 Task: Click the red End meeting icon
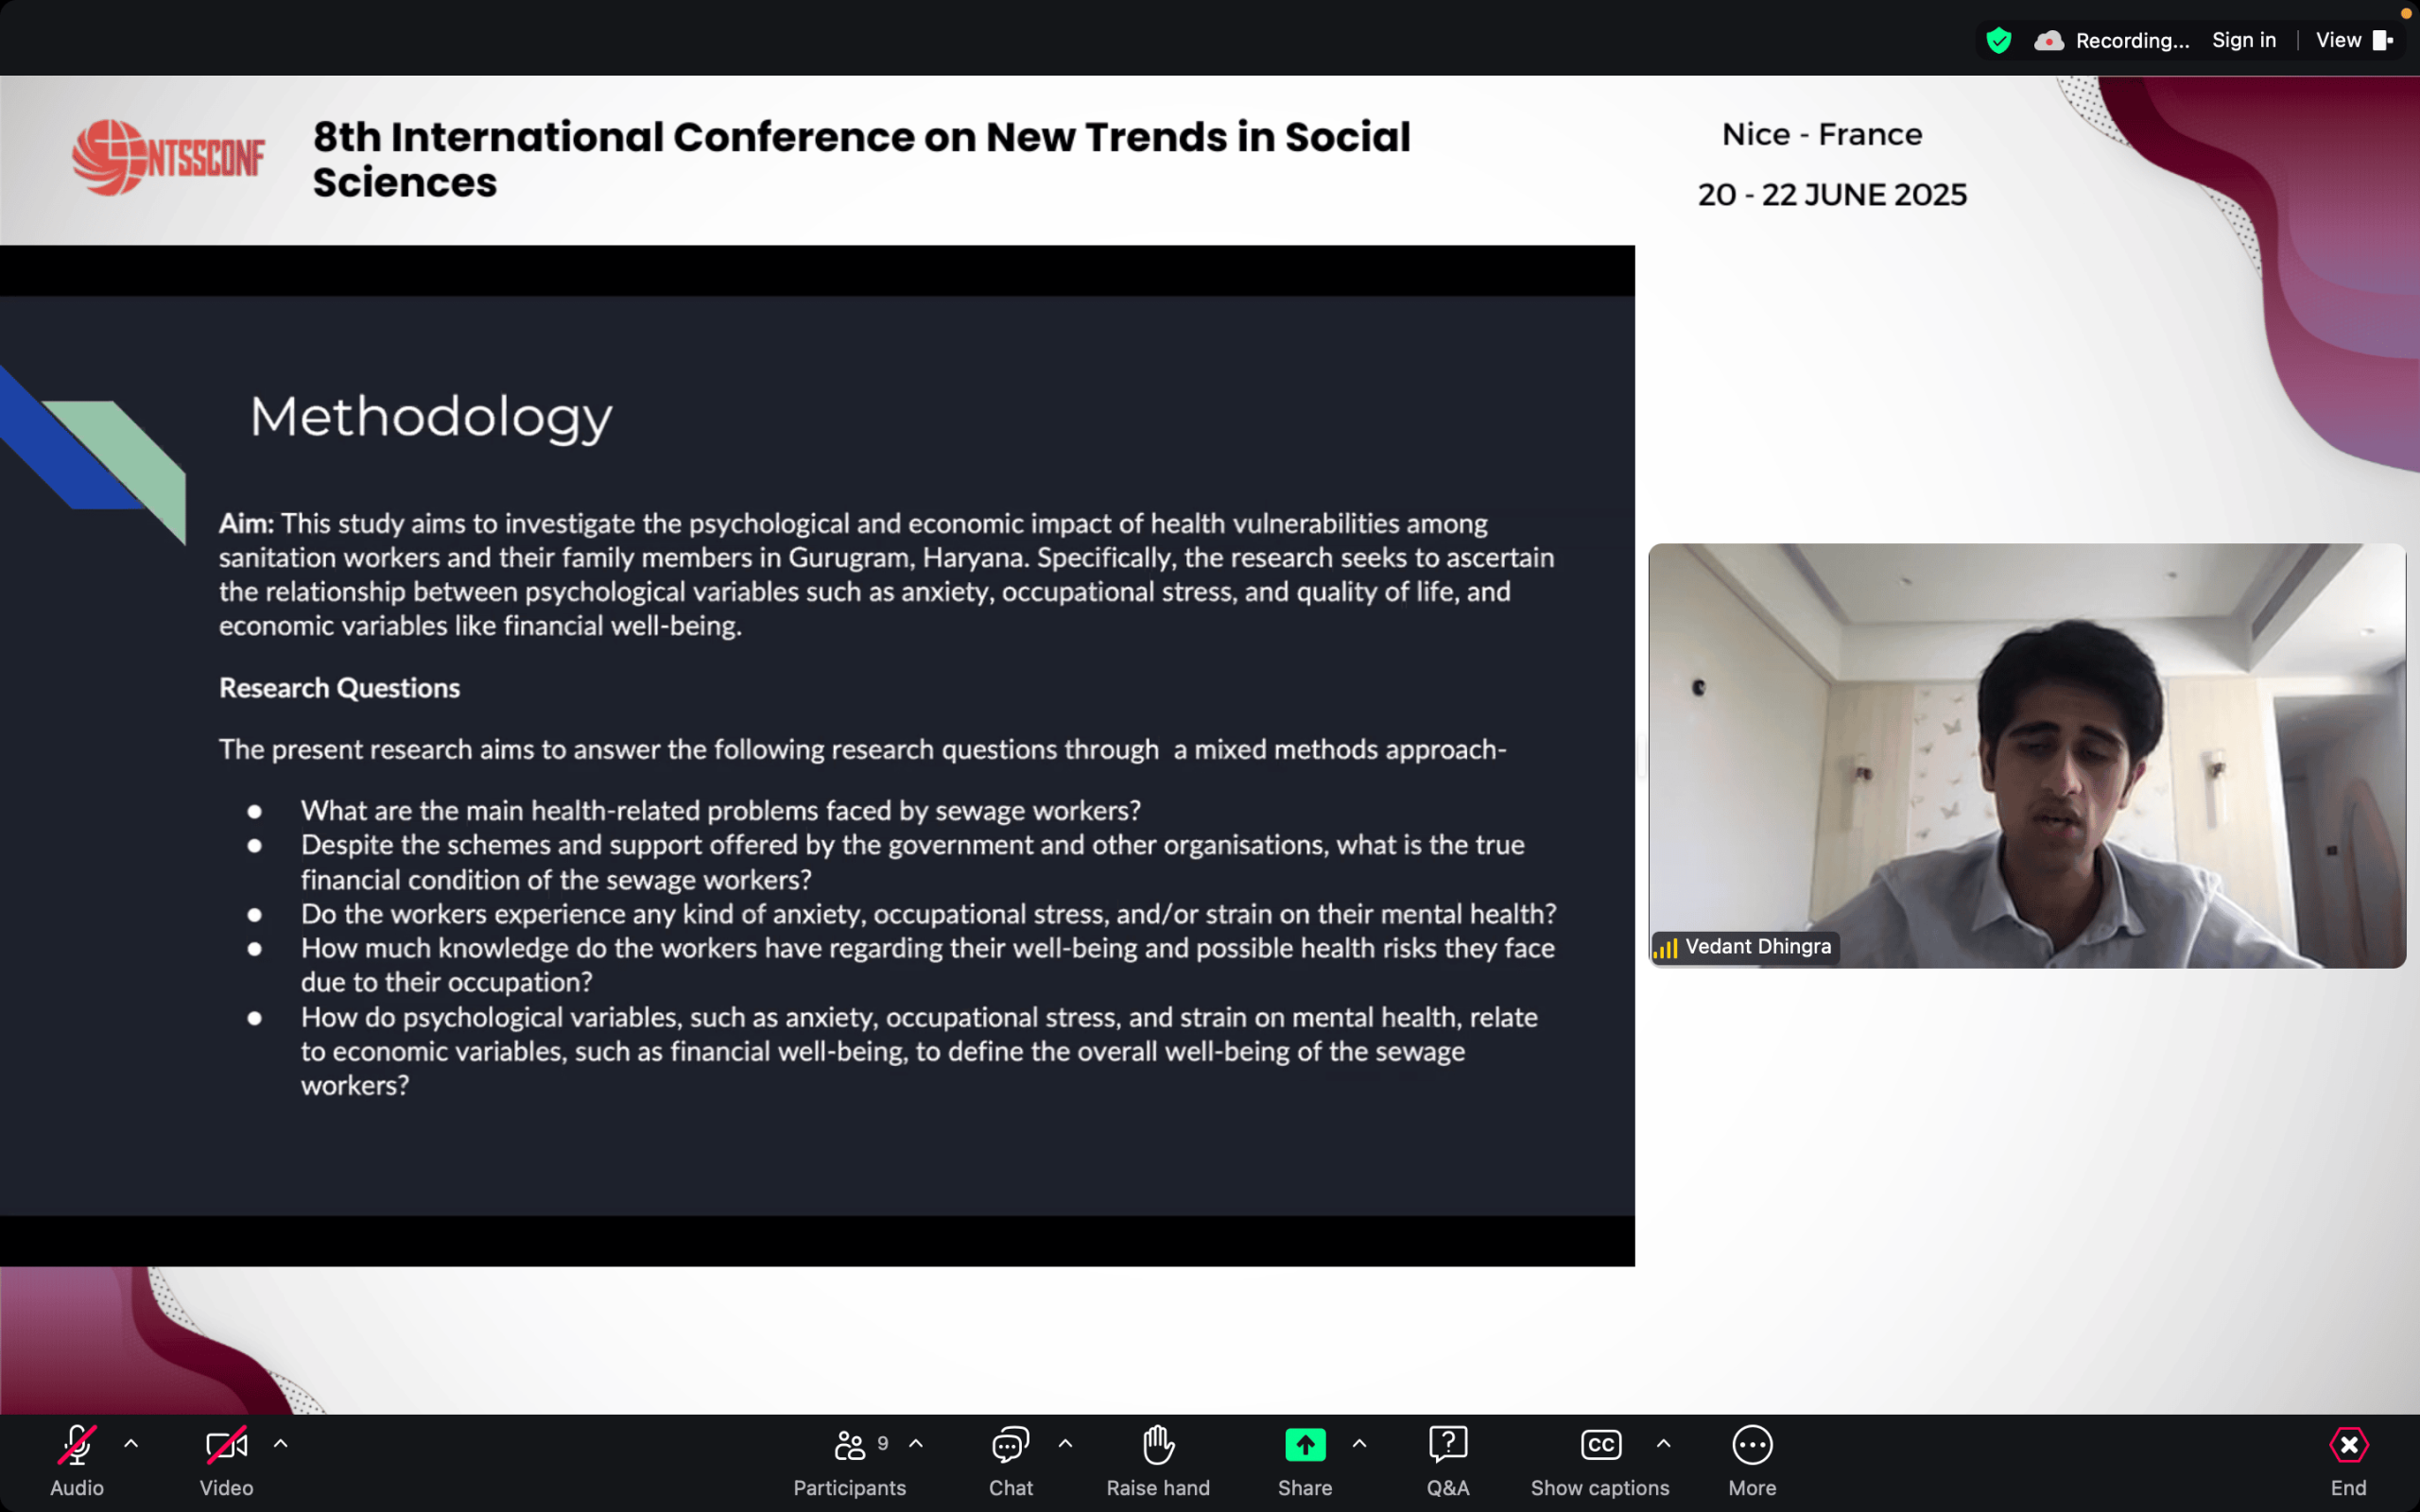(2348, 1445)
